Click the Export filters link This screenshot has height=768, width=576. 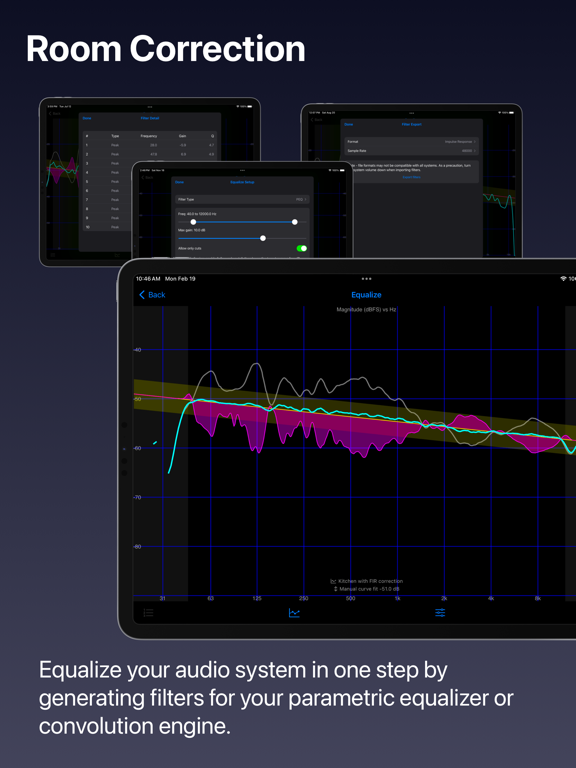(x=412, y=177)
